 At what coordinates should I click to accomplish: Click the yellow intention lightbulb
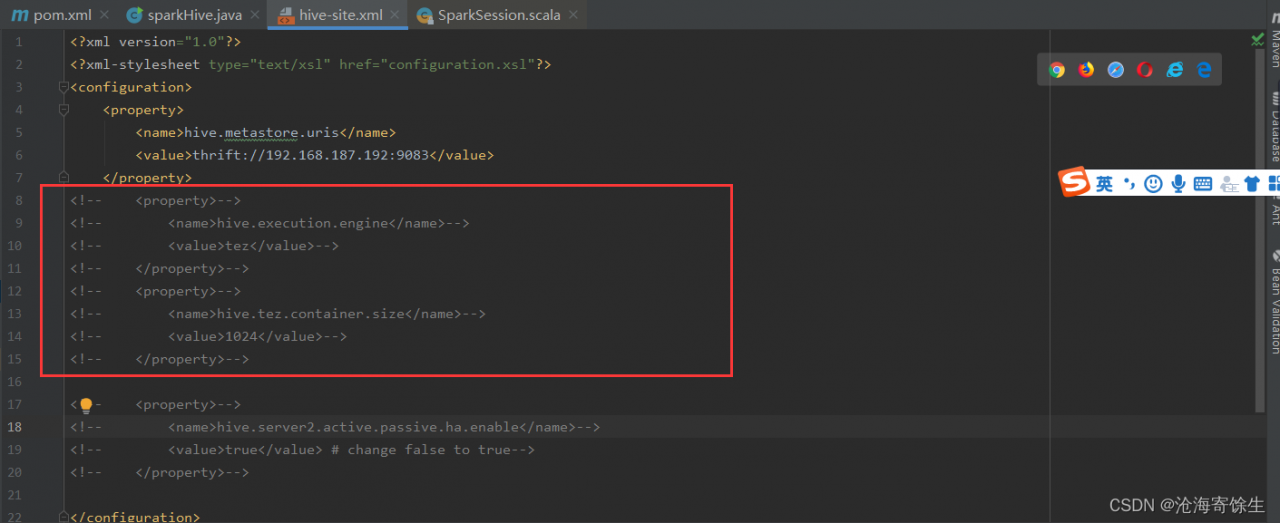click(86, 405)
